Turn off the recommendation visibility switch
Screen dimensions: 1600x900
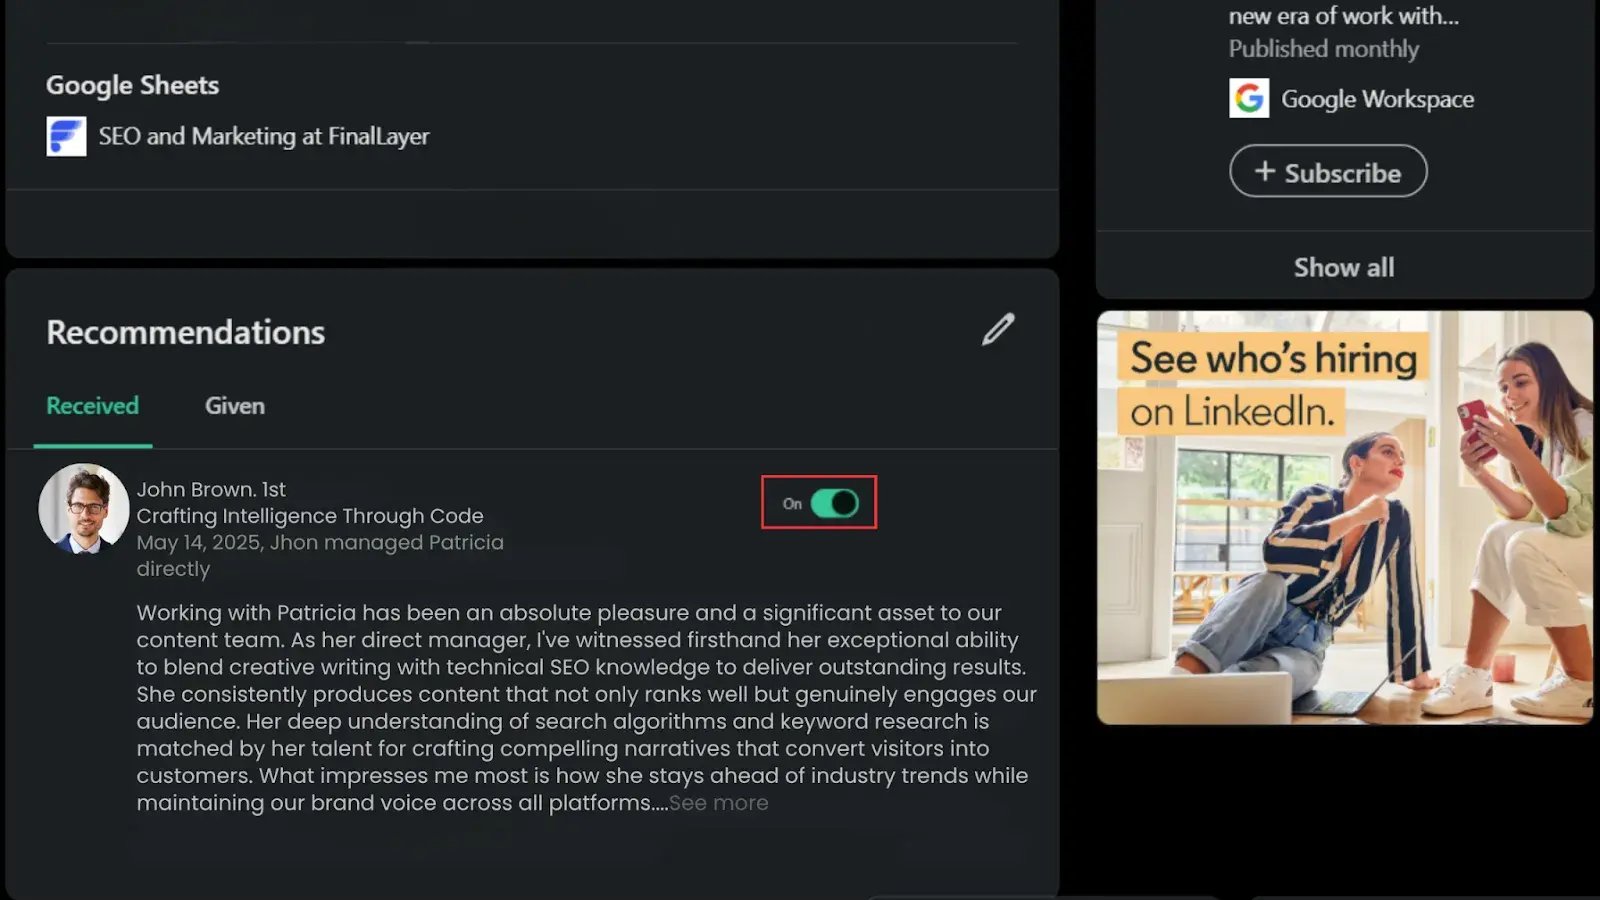tap(834, 503)
